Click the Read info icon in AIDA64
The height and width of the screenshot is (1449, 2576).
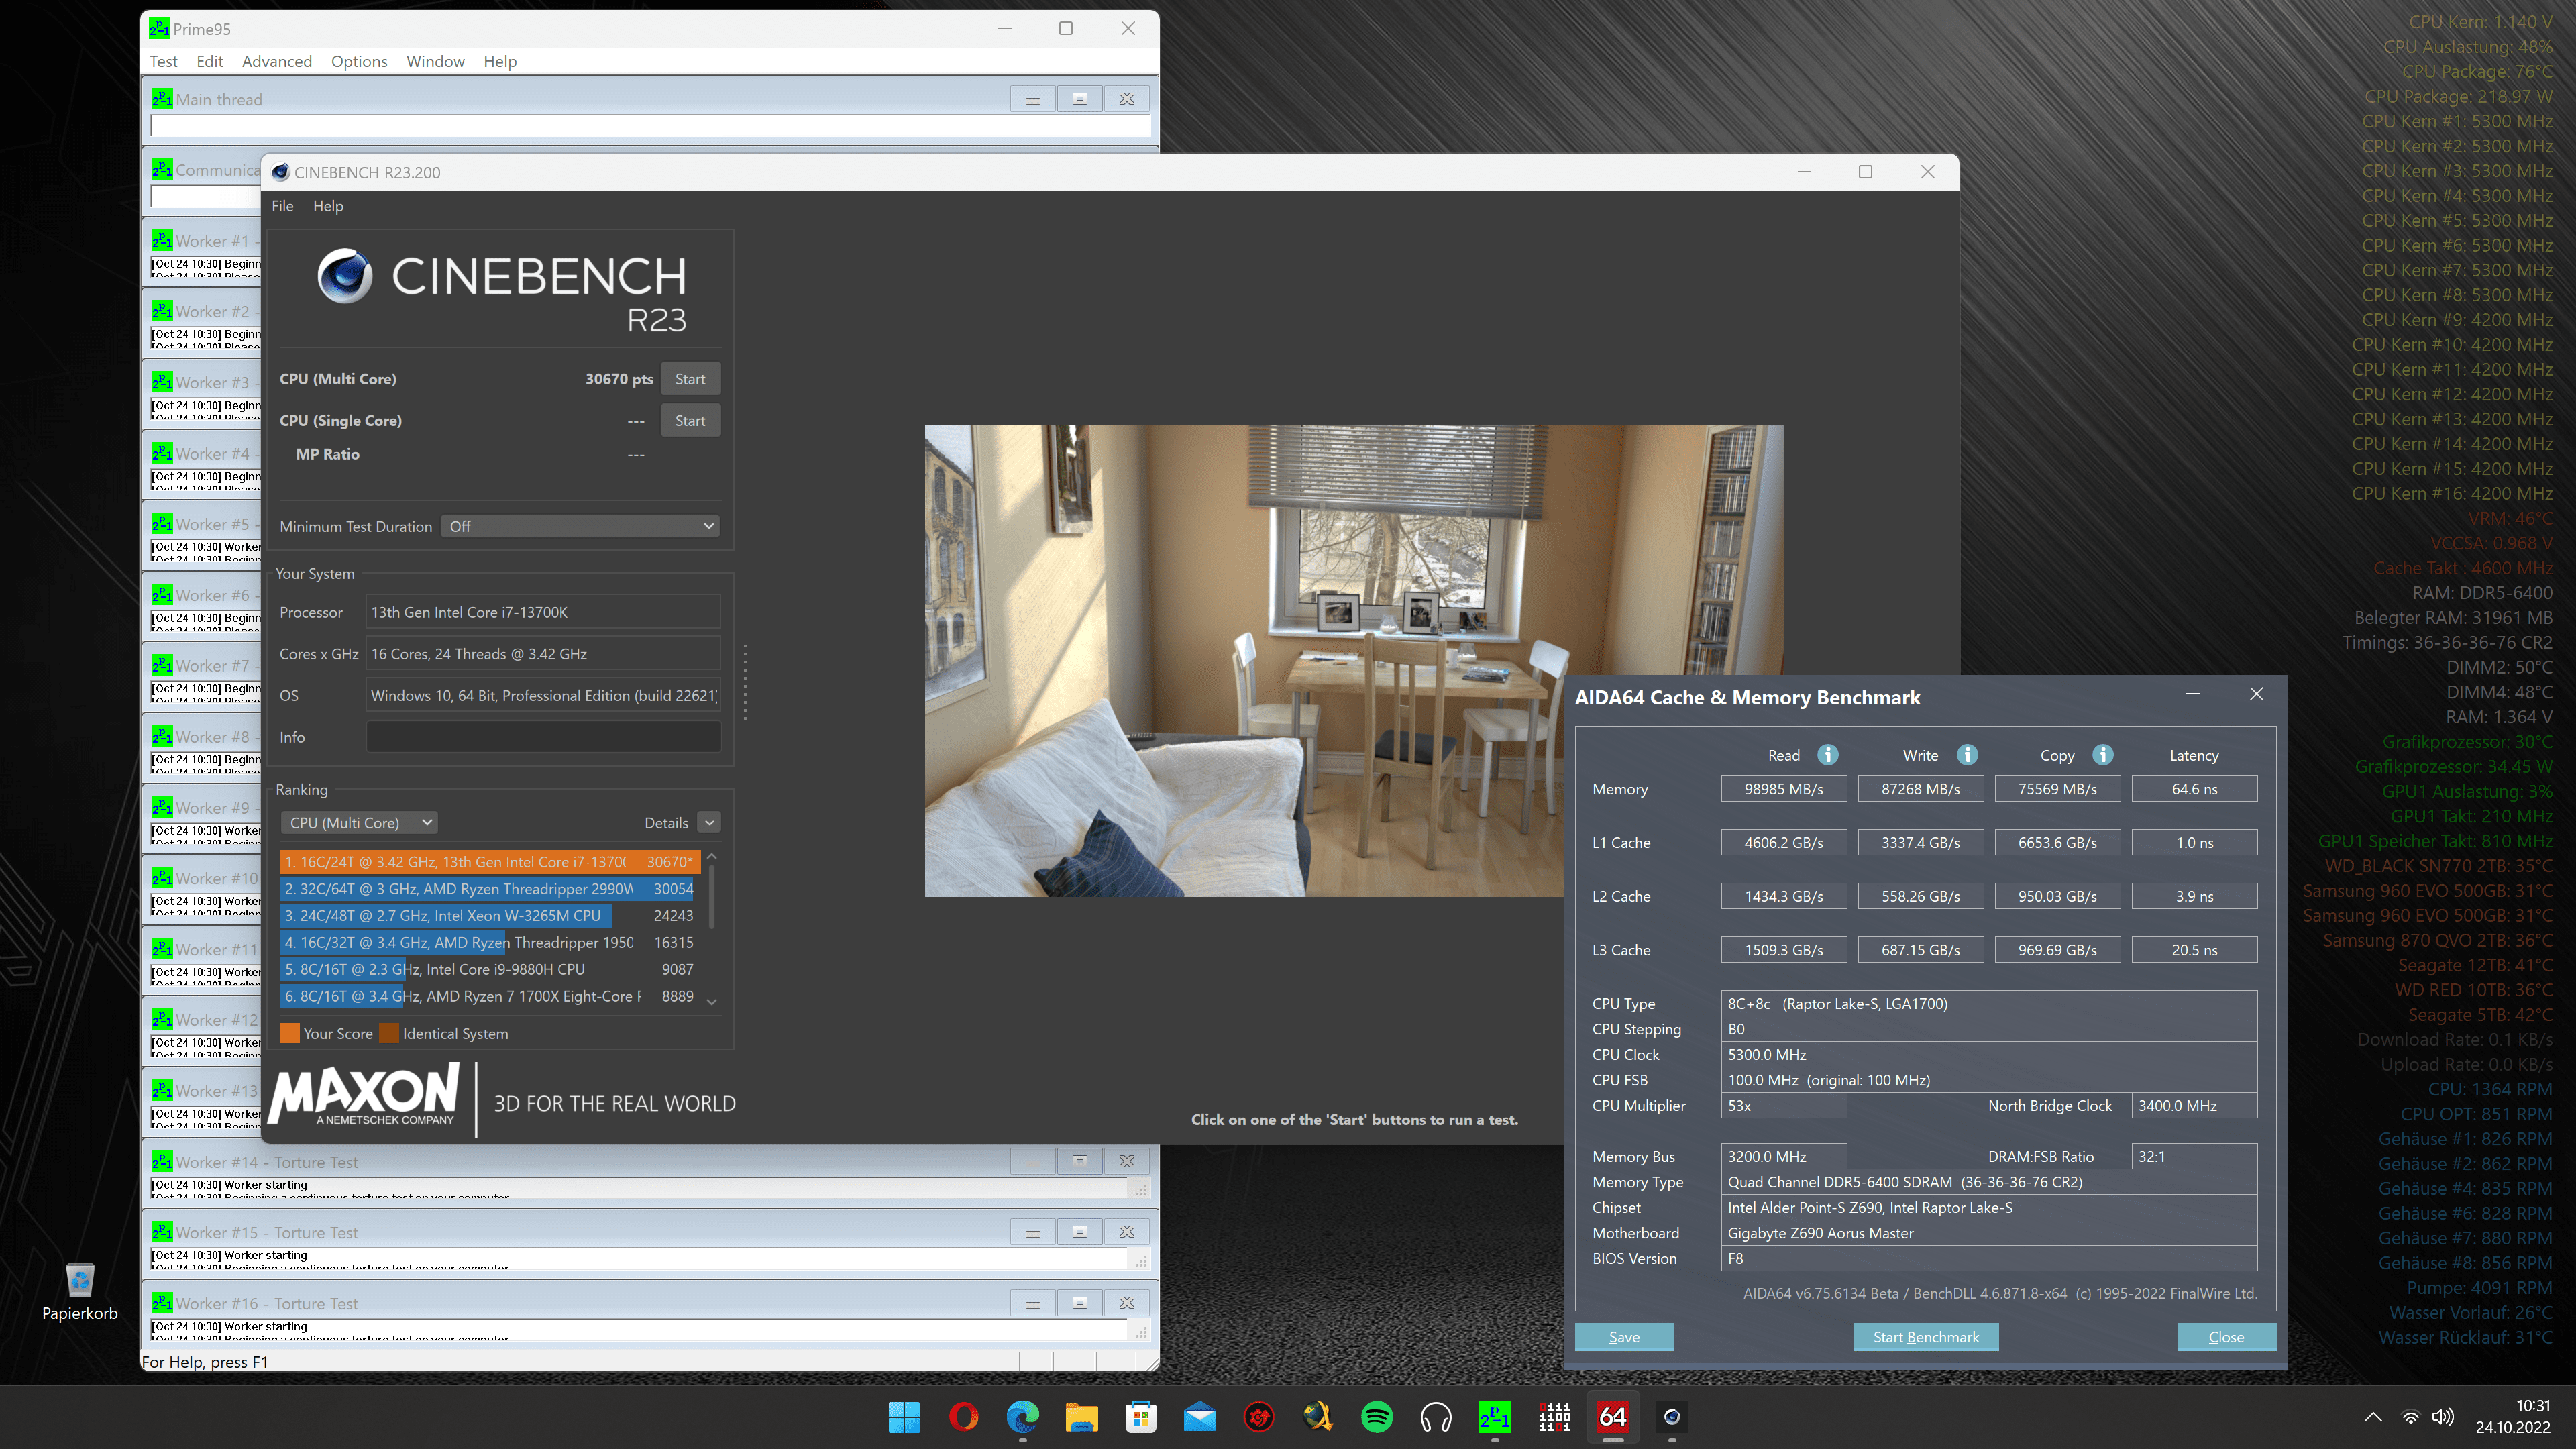tap(1827, 755)
